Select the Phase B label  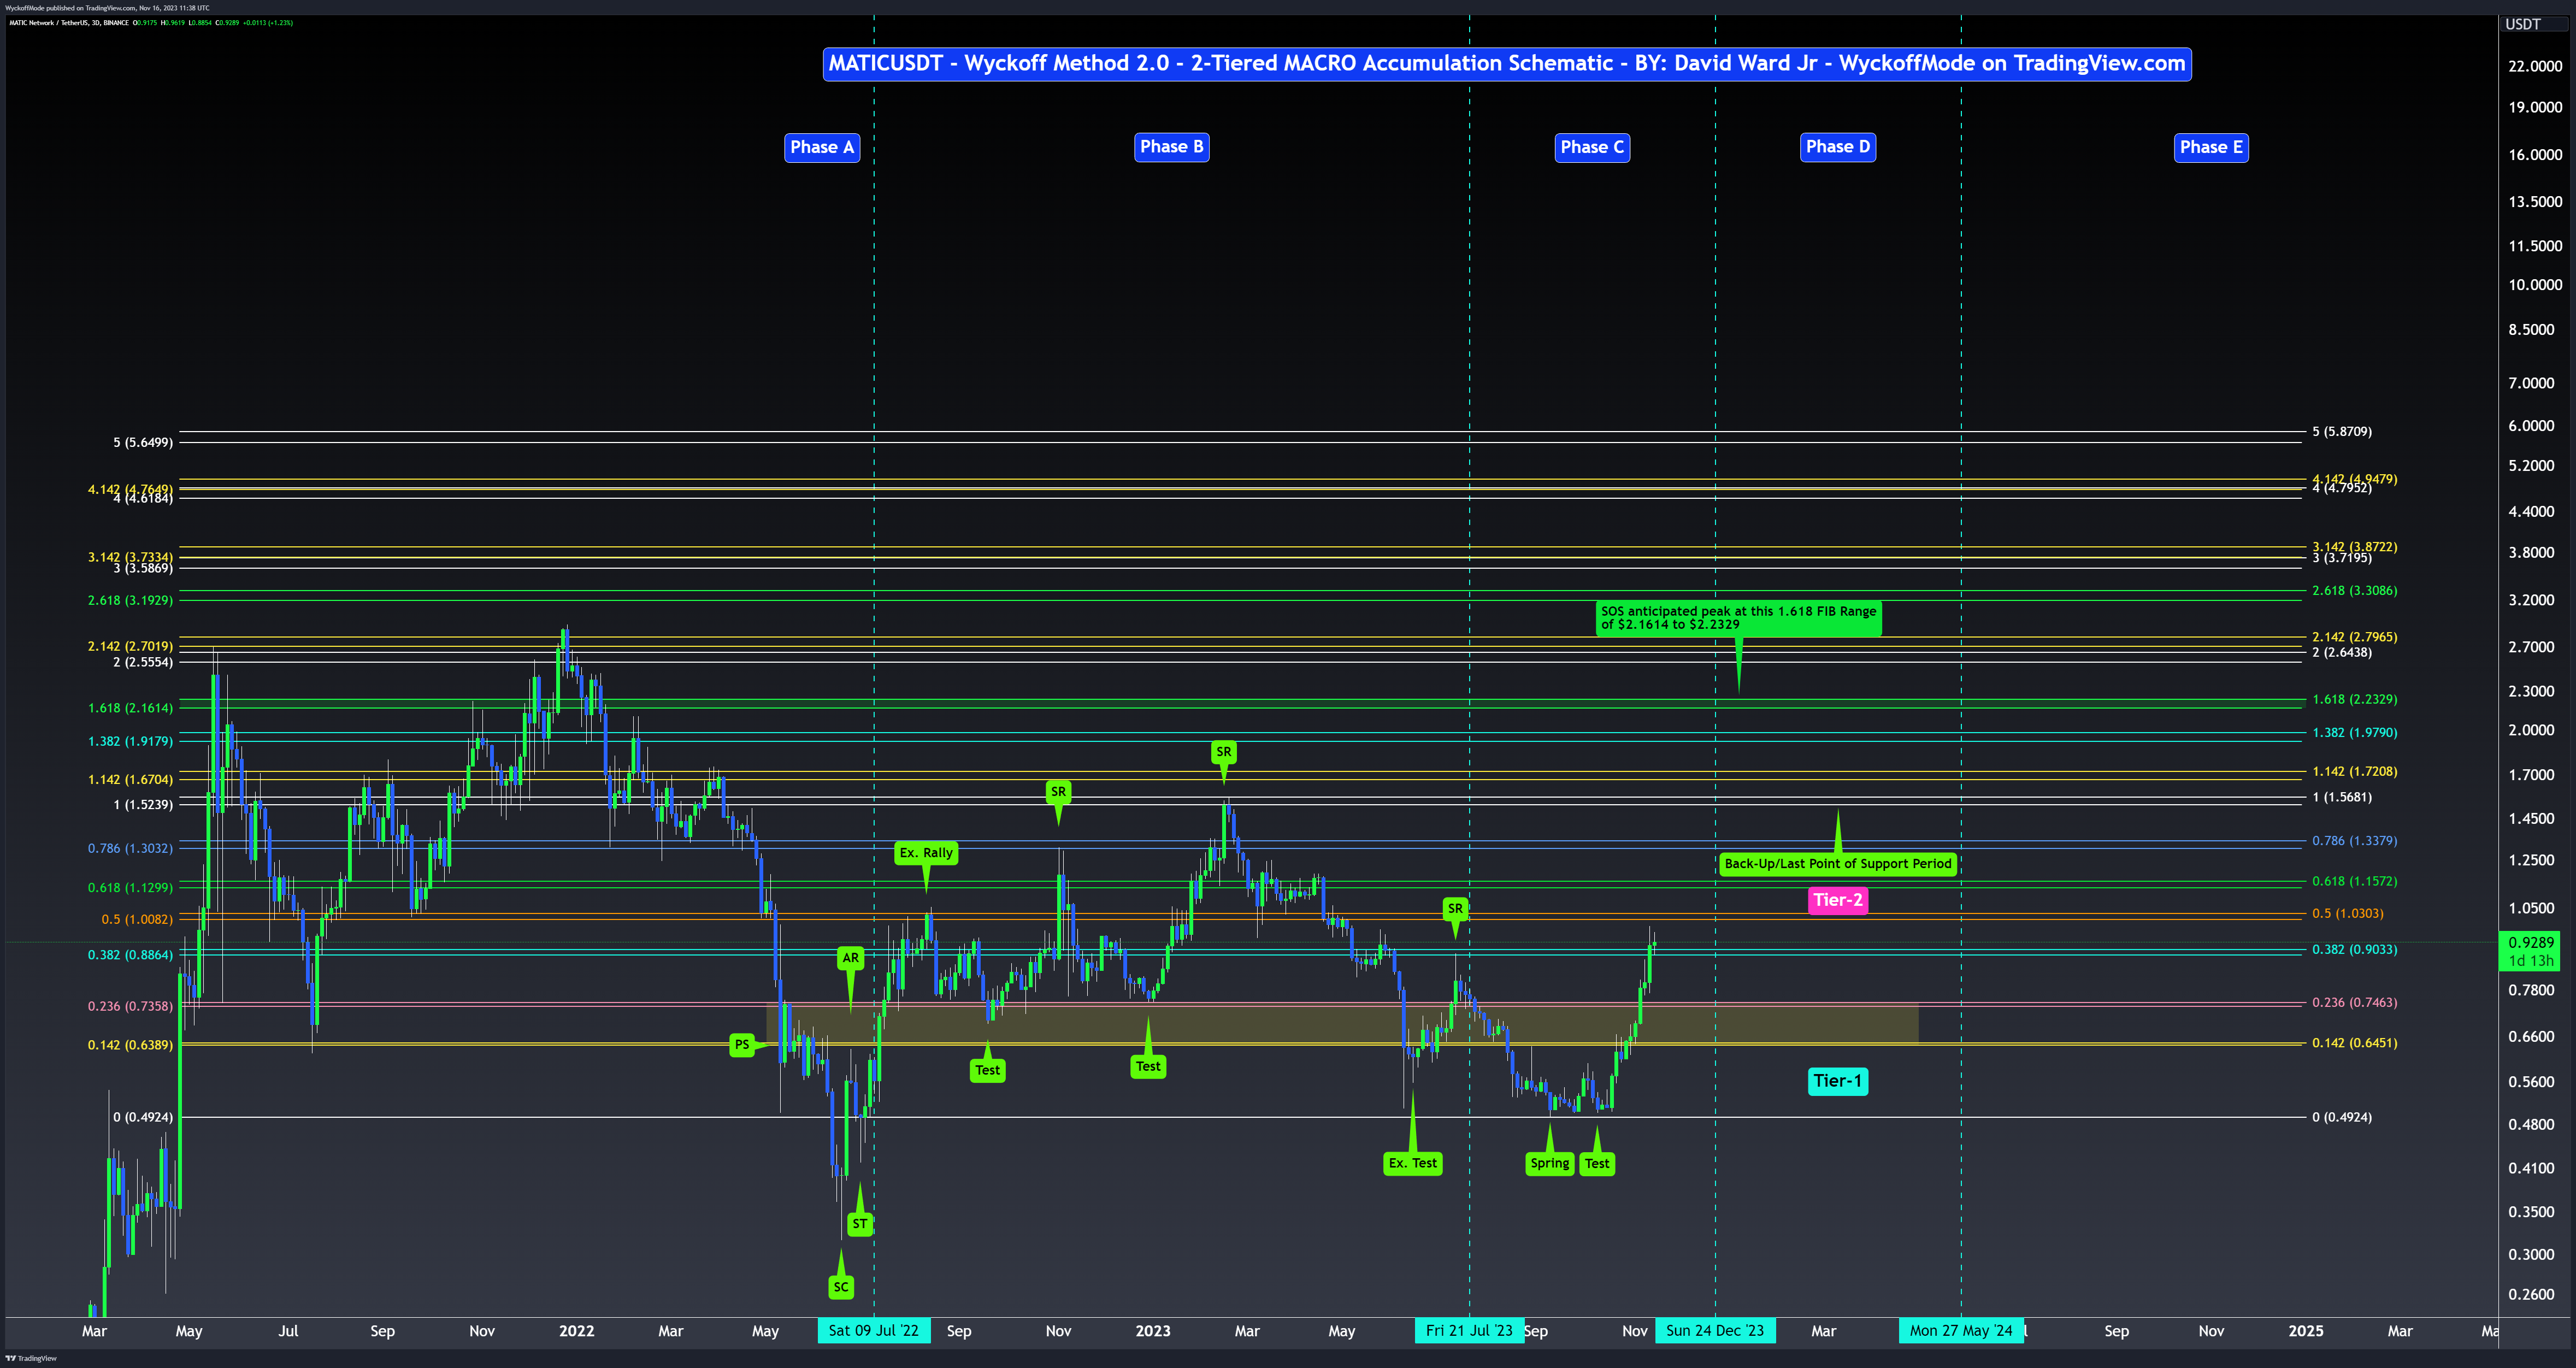[x=1172, y=147]
